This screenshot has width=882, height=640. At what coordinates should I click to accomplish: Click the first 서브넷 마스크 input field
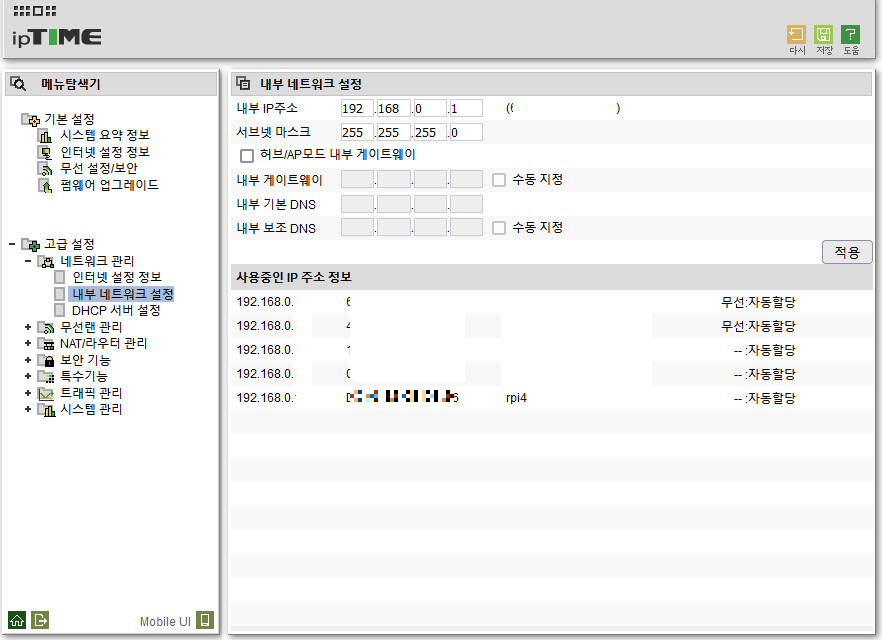point(357,131)
